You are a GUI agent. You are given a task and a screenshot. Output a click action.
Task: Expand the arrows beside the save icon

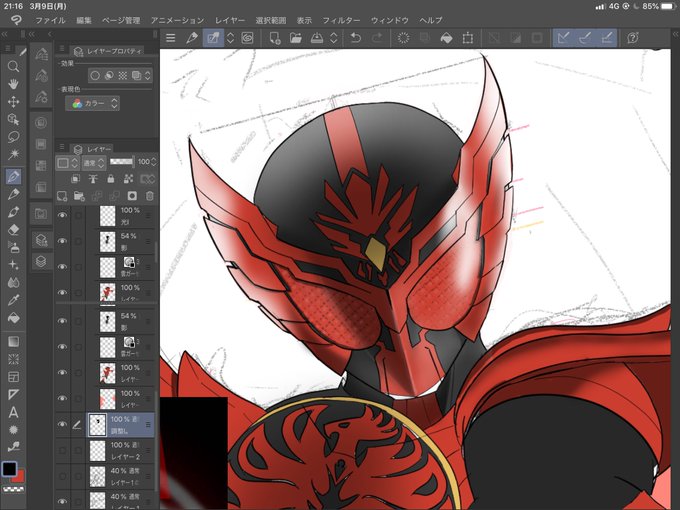tap(333, 38)
